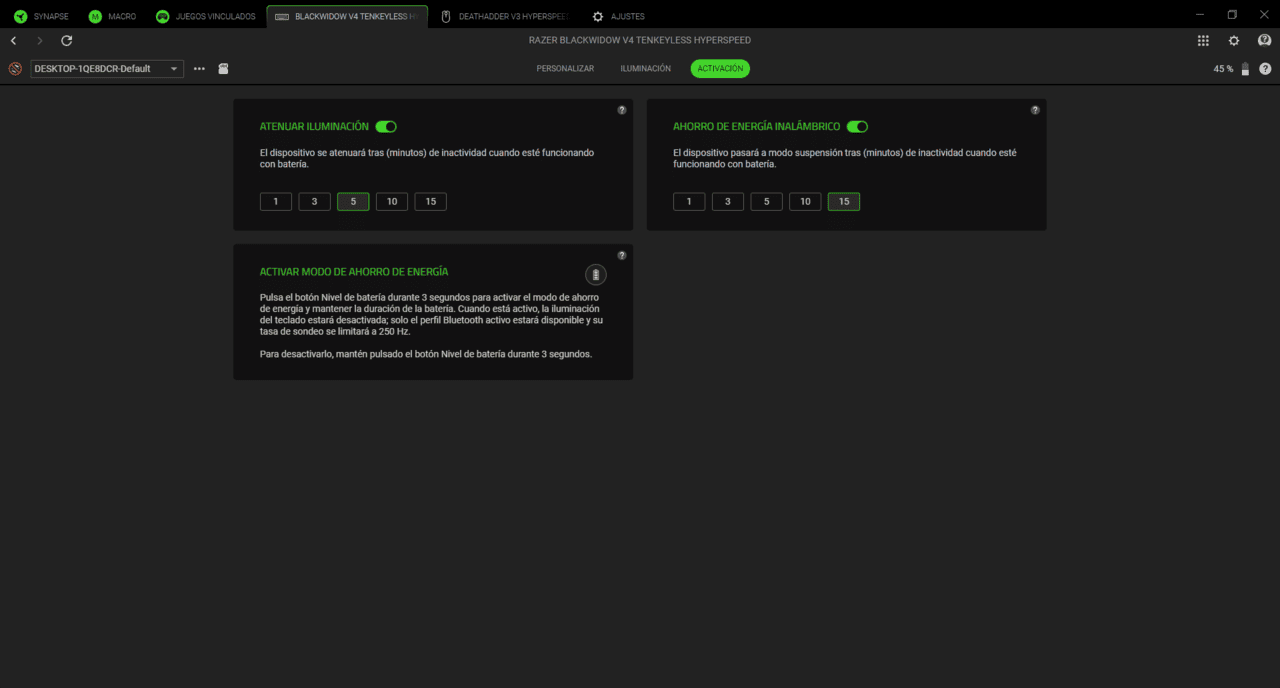The image size is (1280, 688).
Task: Toggle the Atenuar Iluminación switch
Action: click(x=386, y=127)
